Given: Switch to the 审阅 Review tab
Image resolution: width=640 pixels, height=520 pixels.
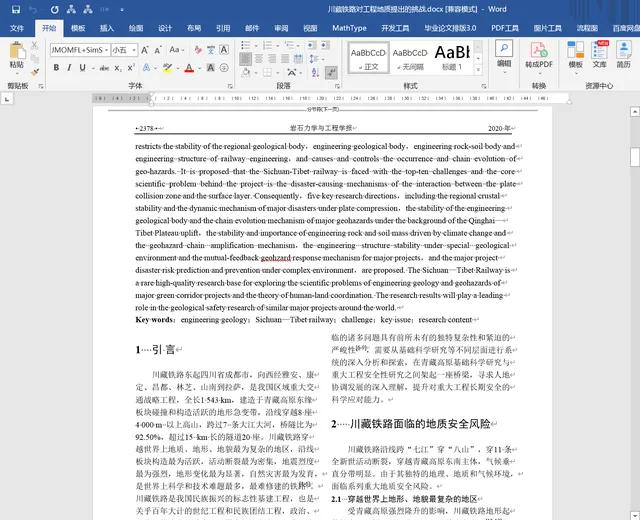Looking at the screenshot, I should 281,28.
